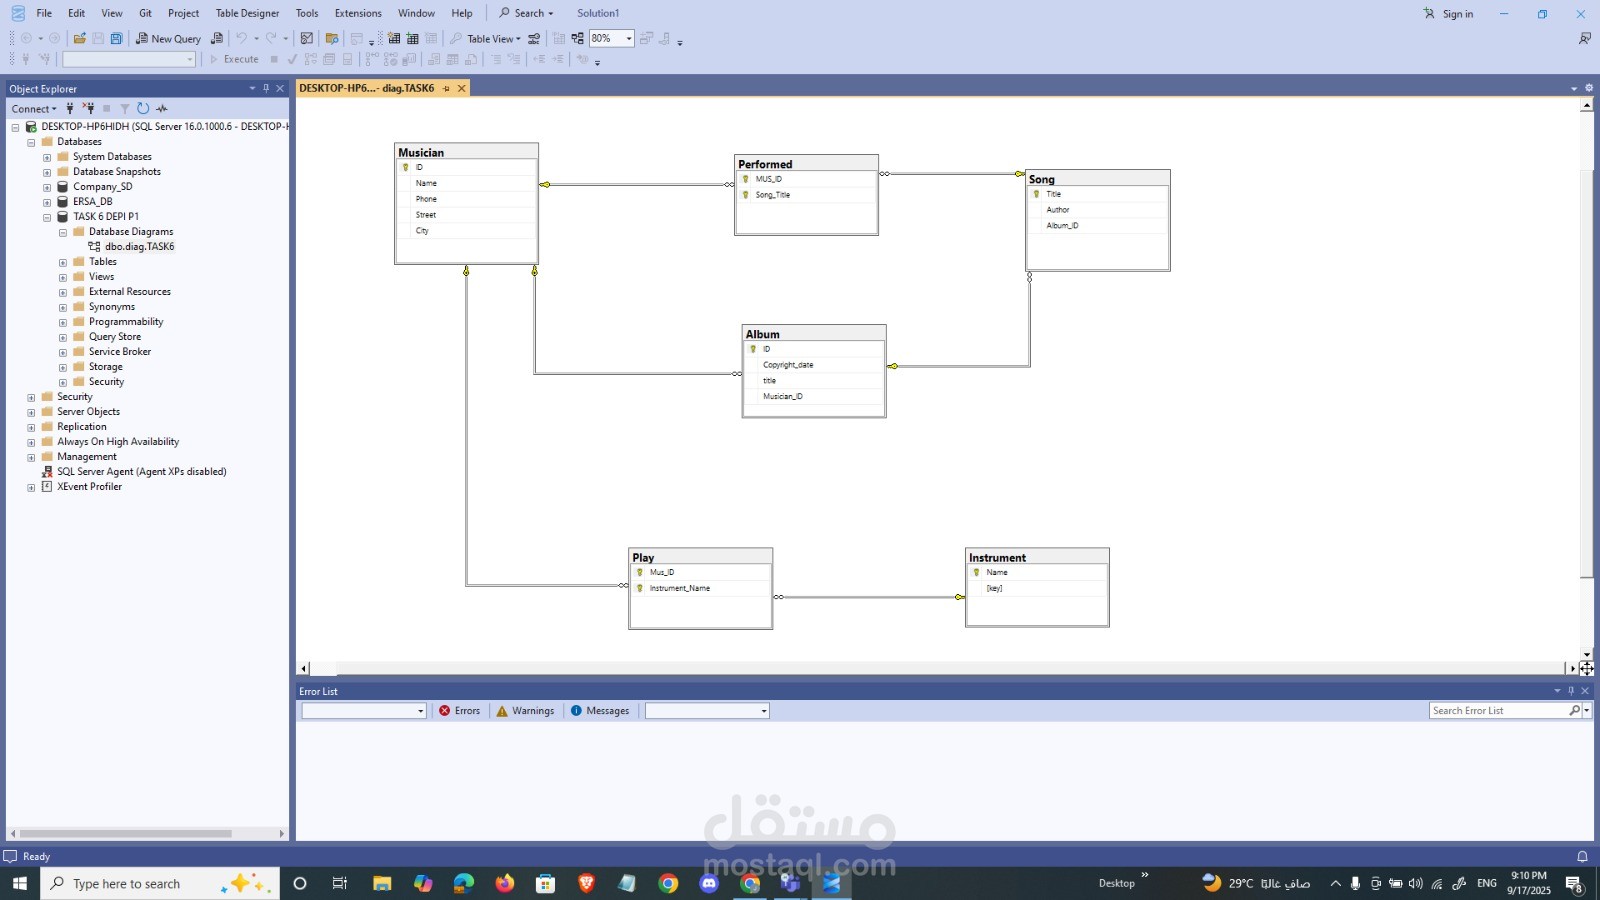Open Brave browser from taskbar
Screen dimensions: 1600x900
pos(586,883)
